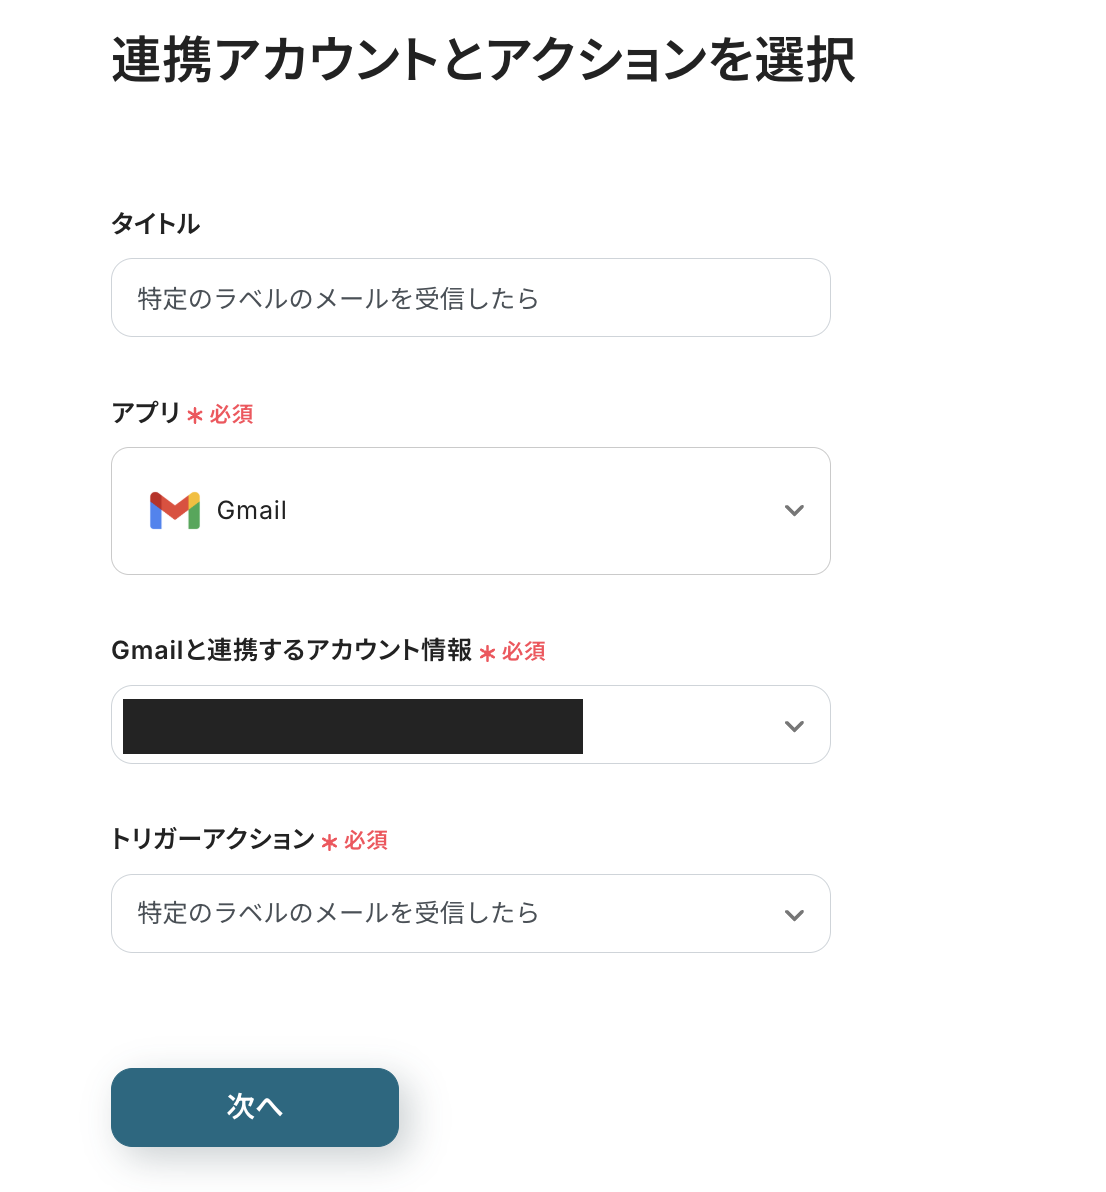The width and height of the screenshot is (1106, 1192).
Task: Click the blacked-out account name box
Action: pos(352,726)
